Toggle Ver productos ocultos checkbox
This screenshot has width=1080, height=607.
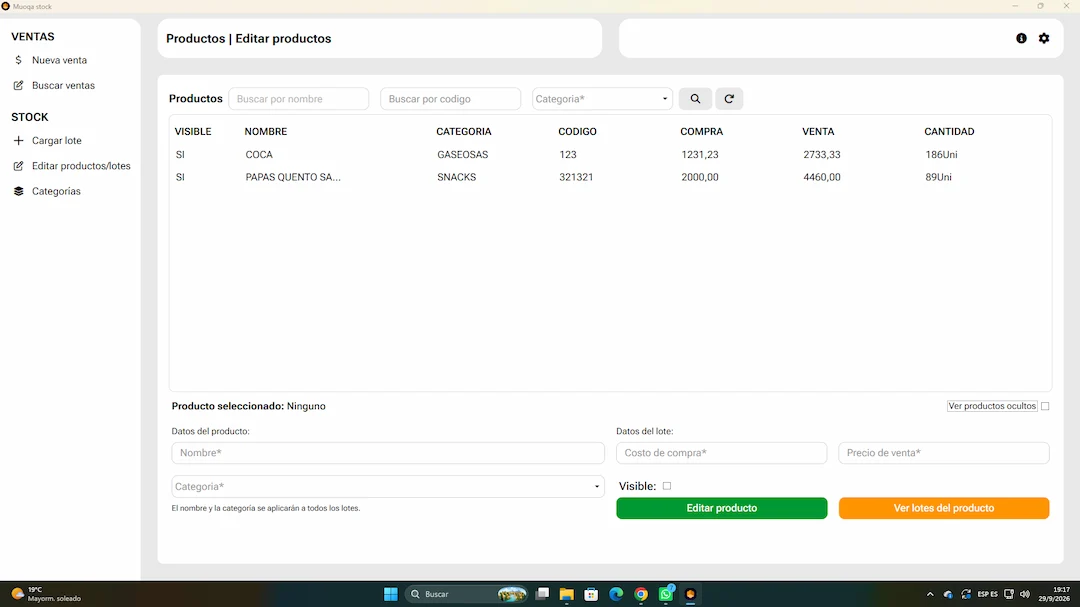tap(1045, 407)
